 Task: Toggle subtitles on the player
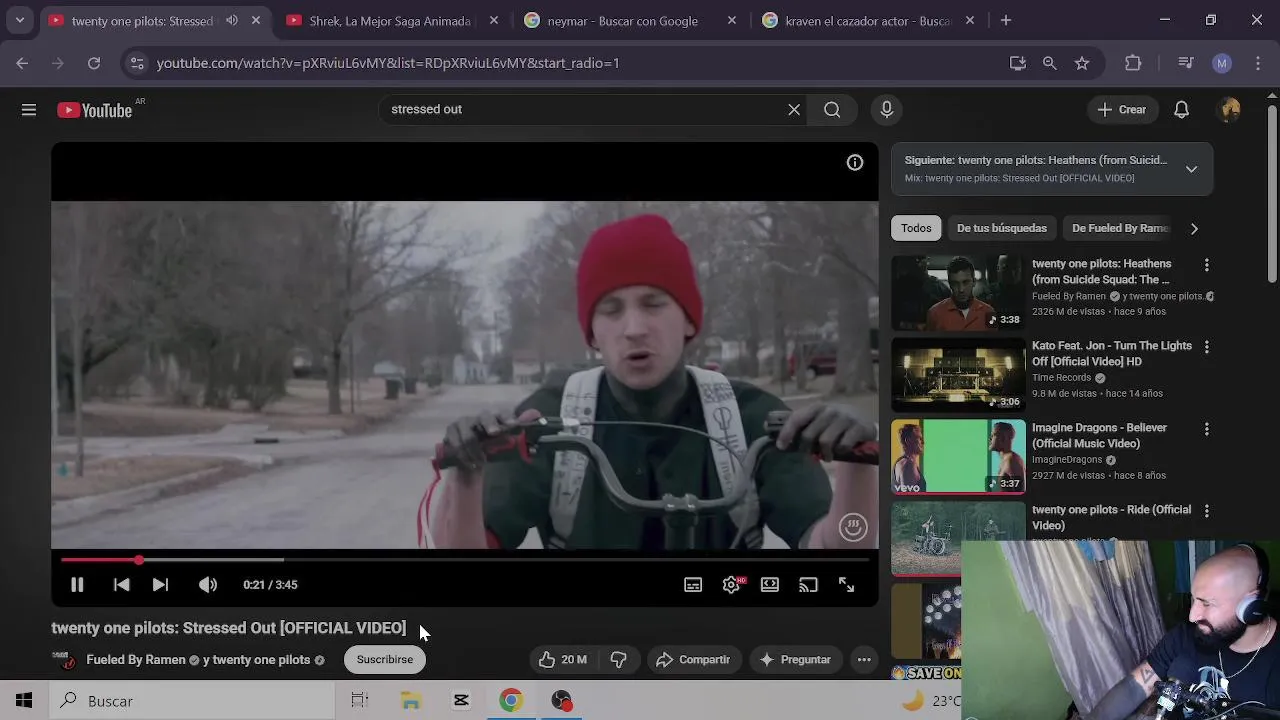693,585
